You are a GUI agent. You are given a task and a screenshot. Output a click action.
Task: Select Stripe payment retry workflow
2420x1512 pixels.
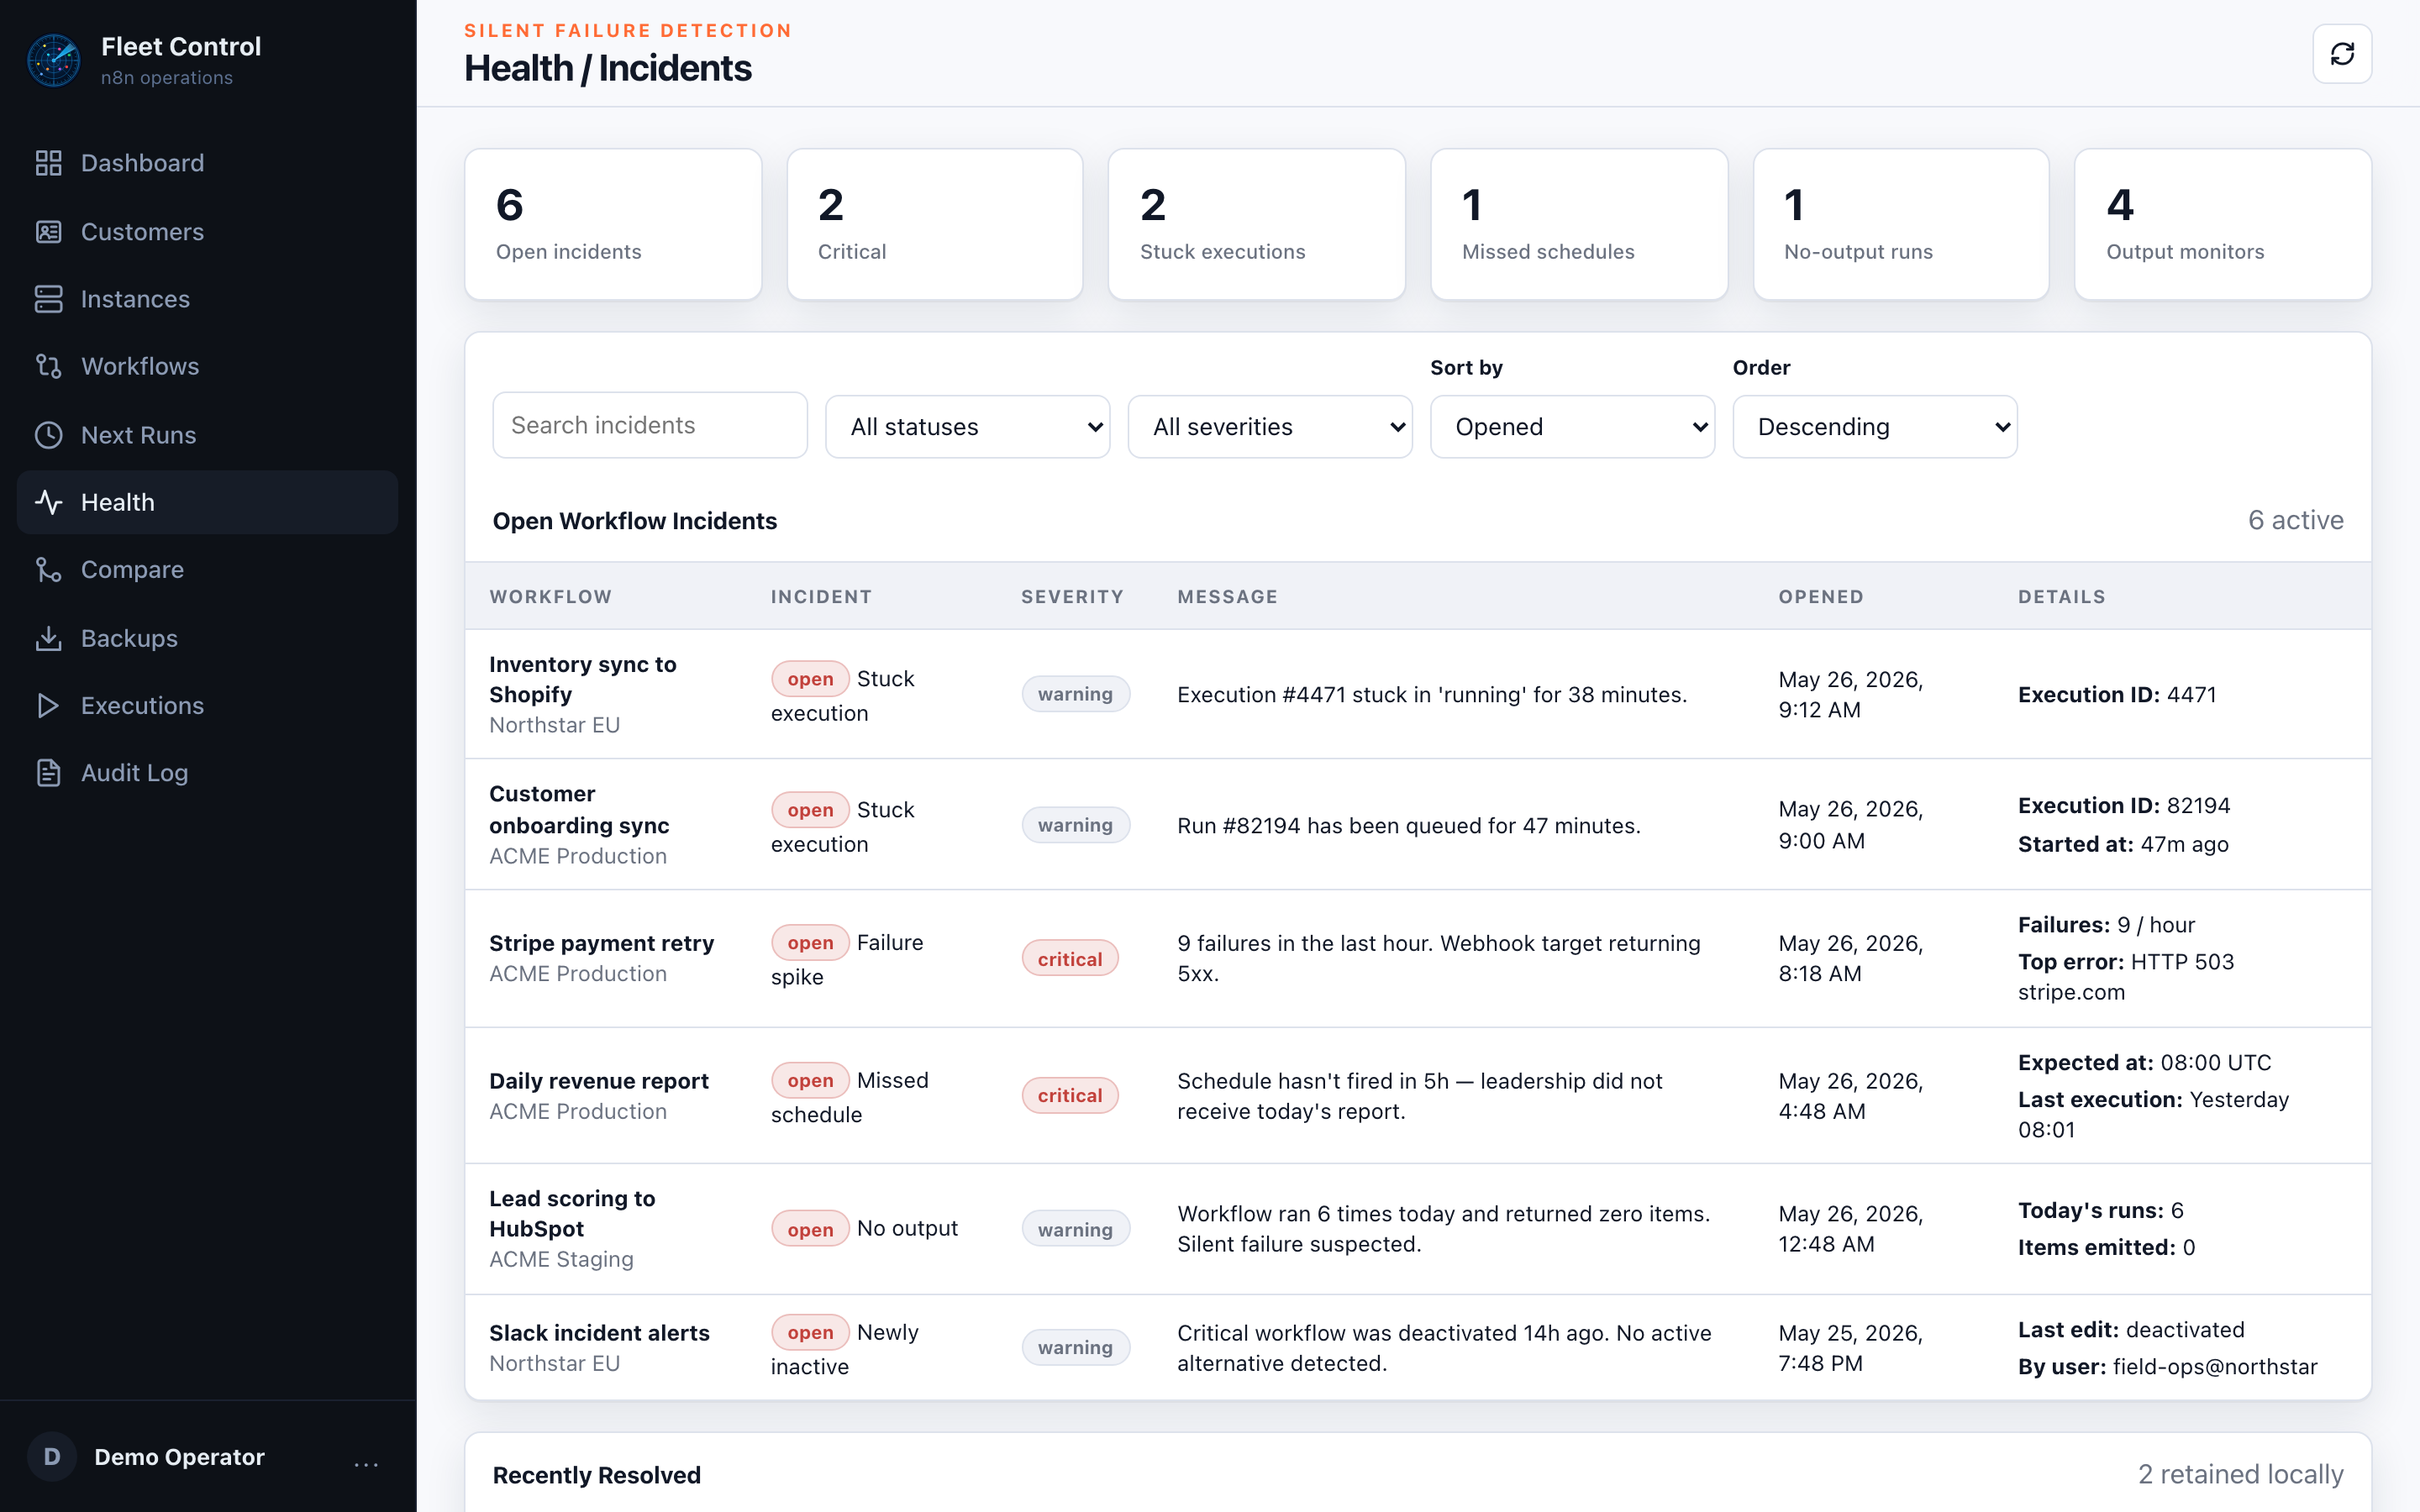(x=601, y=943)
